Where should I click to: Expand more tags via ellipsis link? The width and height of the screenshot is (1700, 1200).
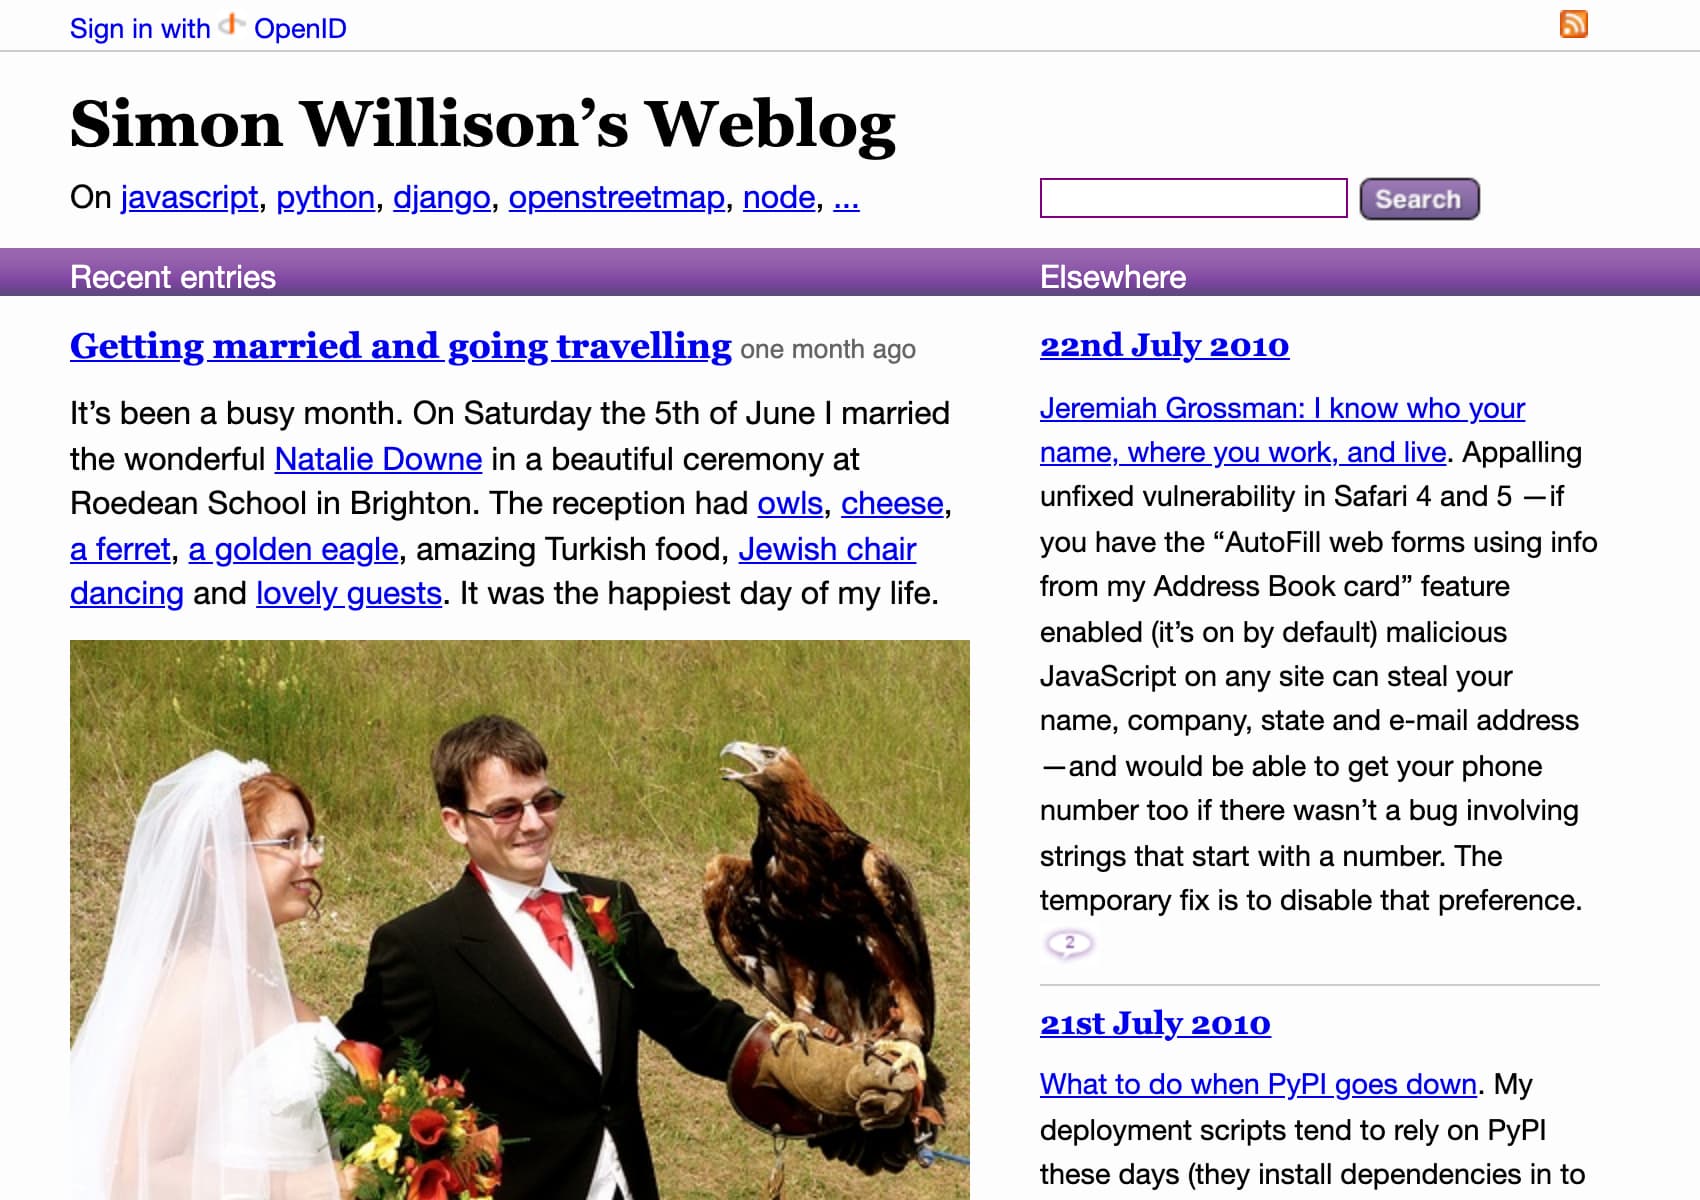tap(846, 197)
